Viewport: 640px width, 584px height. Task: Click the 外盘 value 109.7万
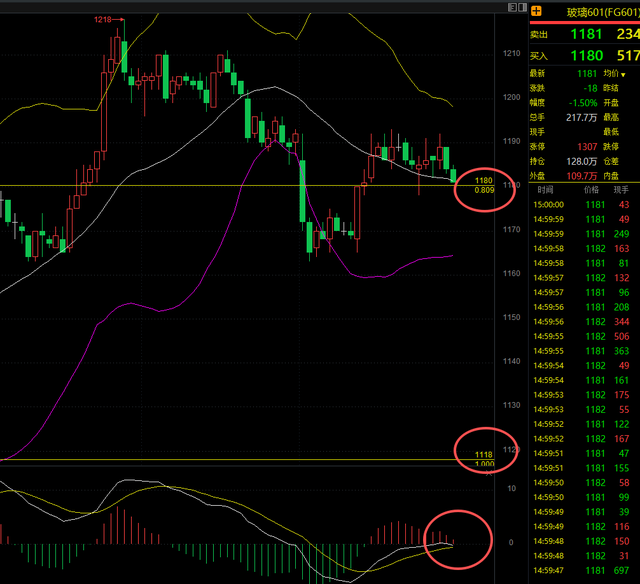(x=582, y=176)
